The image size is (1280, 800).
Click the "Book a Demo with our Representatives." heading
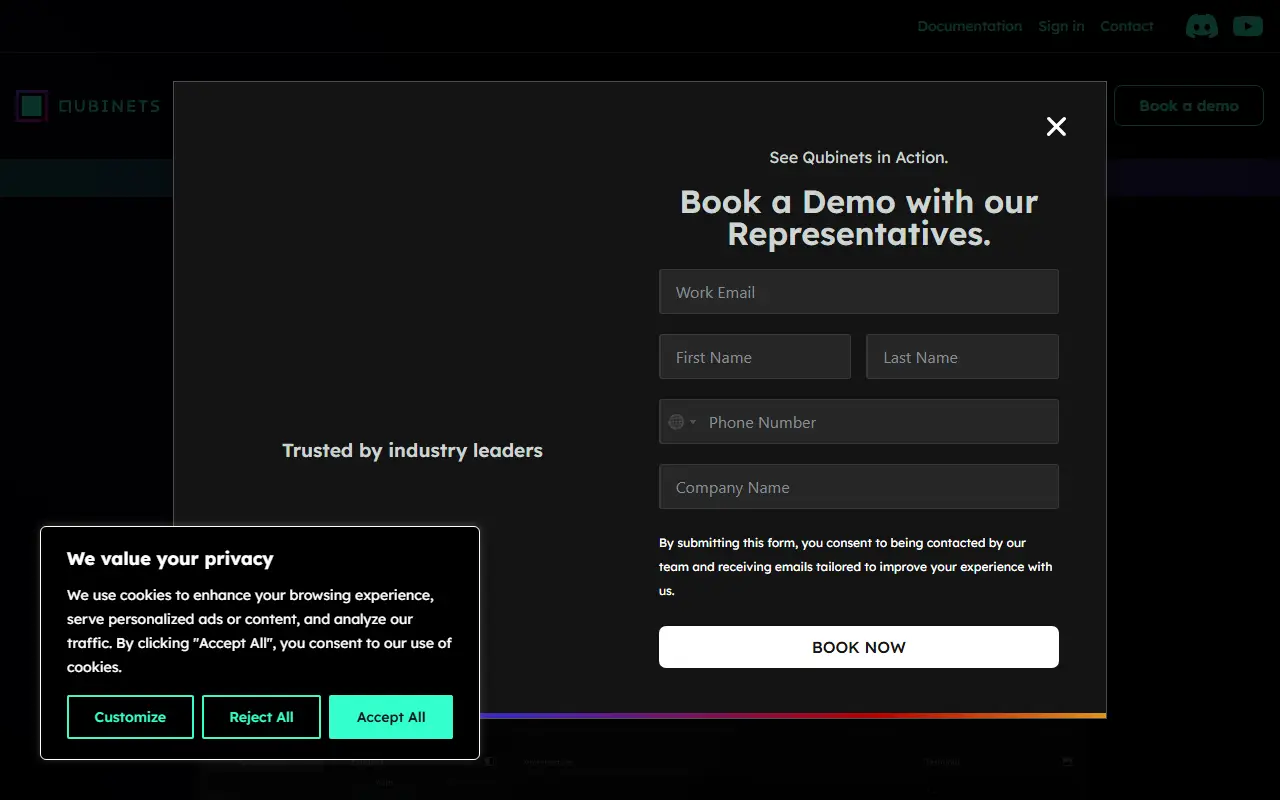[859, 218]
